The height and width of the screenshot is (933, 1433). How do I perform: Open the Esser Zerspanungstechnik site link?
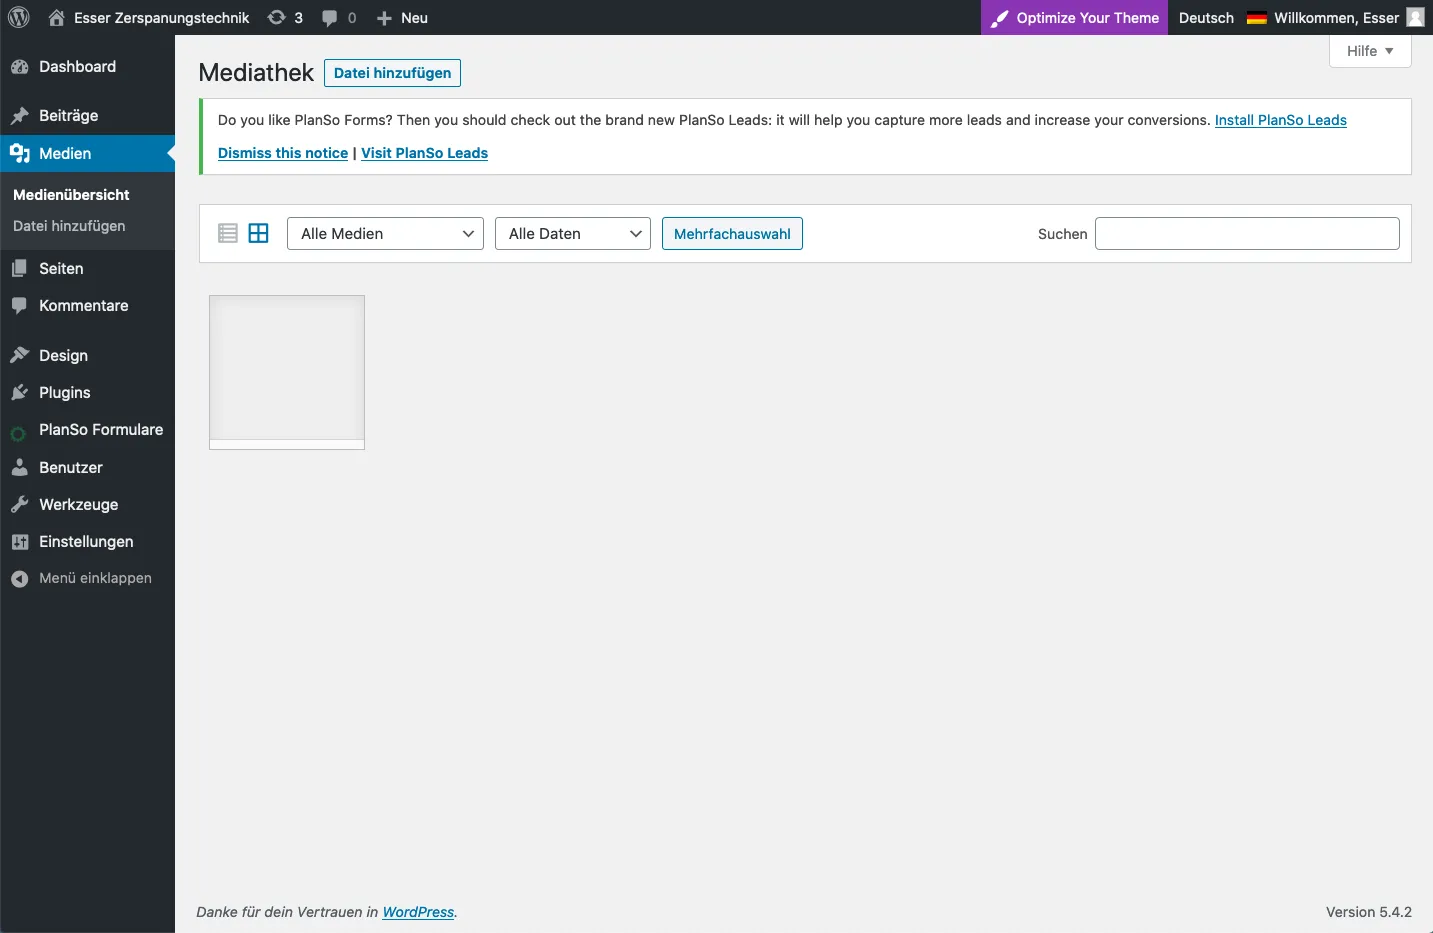tap(149, 18)
